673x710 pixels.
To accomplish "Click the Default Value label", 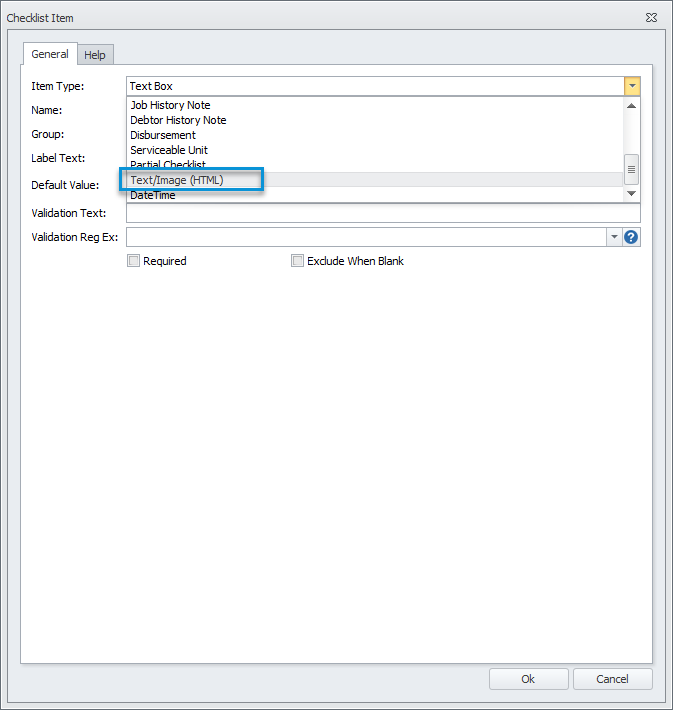I will click(65, 185).
